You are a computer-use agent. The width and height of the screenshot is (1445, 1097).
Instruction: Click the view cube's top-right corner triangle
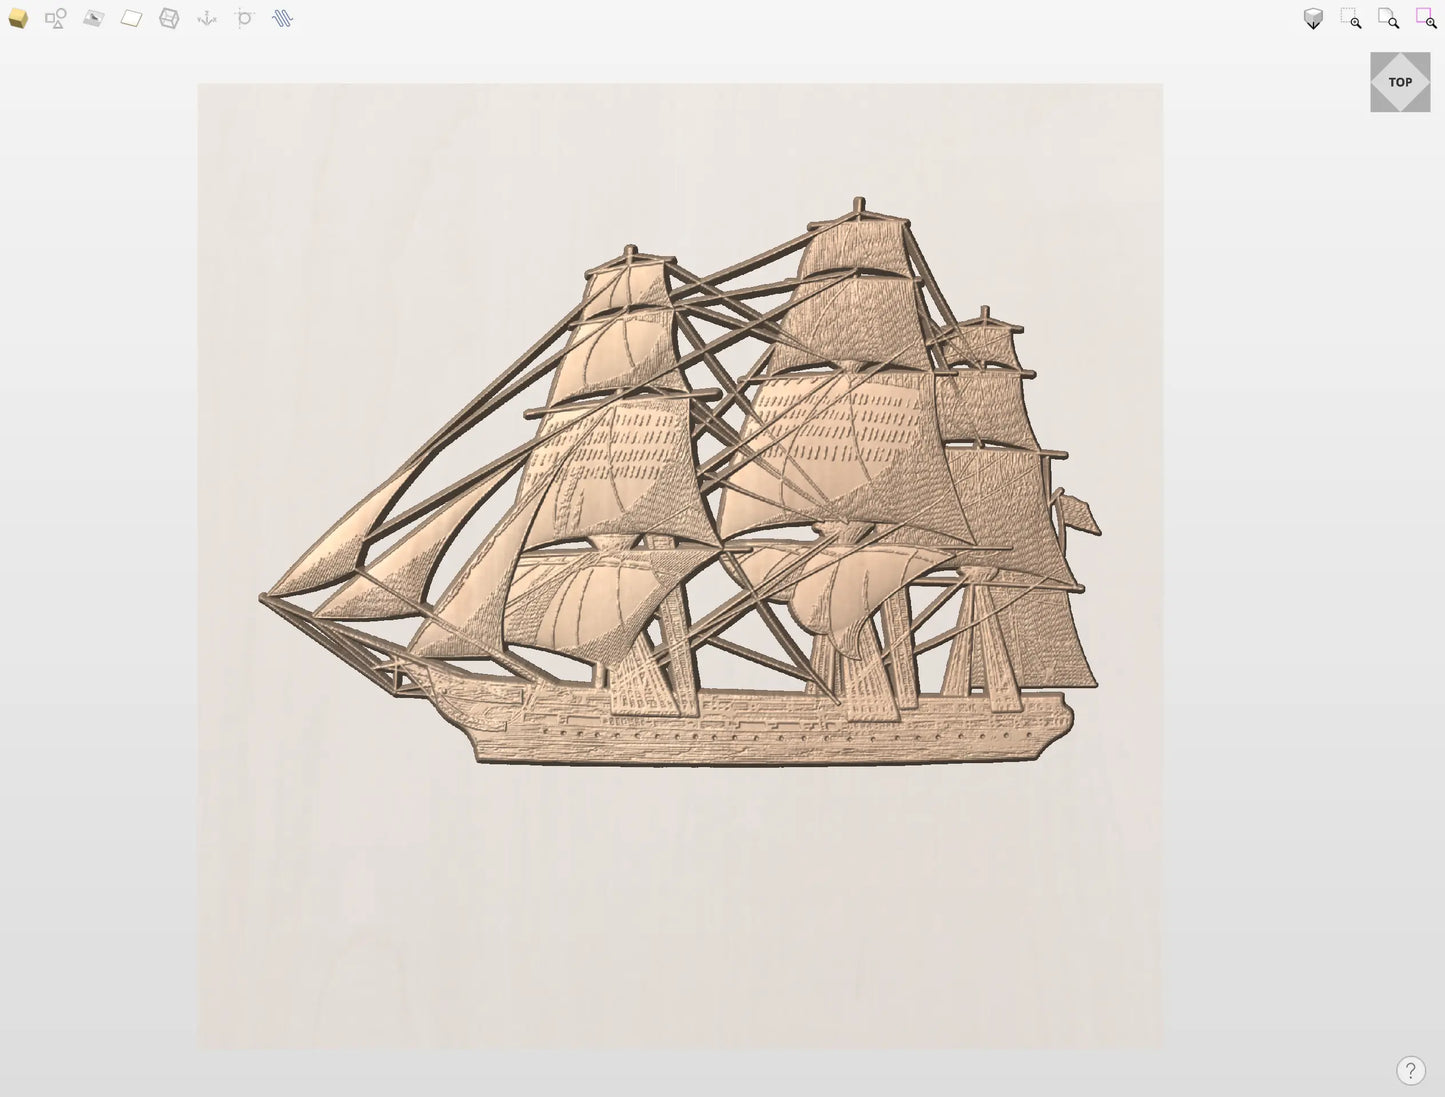click(1423, 60)
